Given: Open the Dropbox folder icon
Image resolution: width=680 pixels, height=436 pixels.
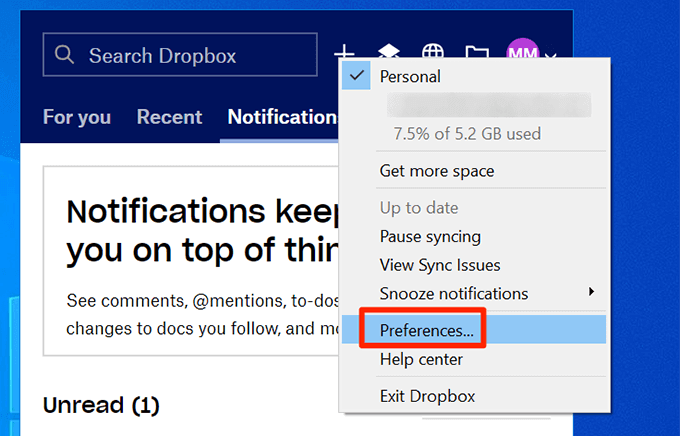Looking at the screenshot, I should [x=477, y=53].
